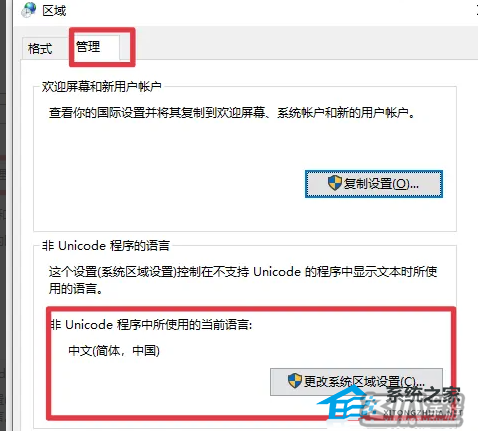Click the shield icon on 更改系统区域设置 button

295,381
